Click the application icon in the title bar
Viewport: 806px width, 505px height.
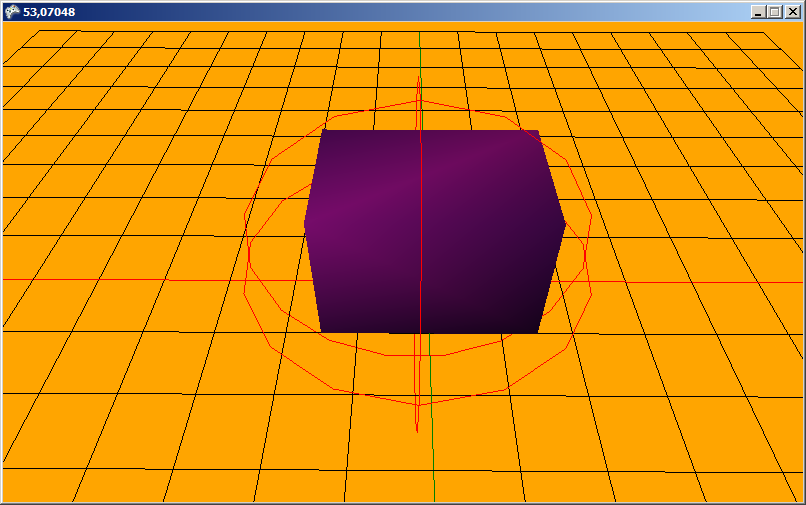click(x=12, y=12)
